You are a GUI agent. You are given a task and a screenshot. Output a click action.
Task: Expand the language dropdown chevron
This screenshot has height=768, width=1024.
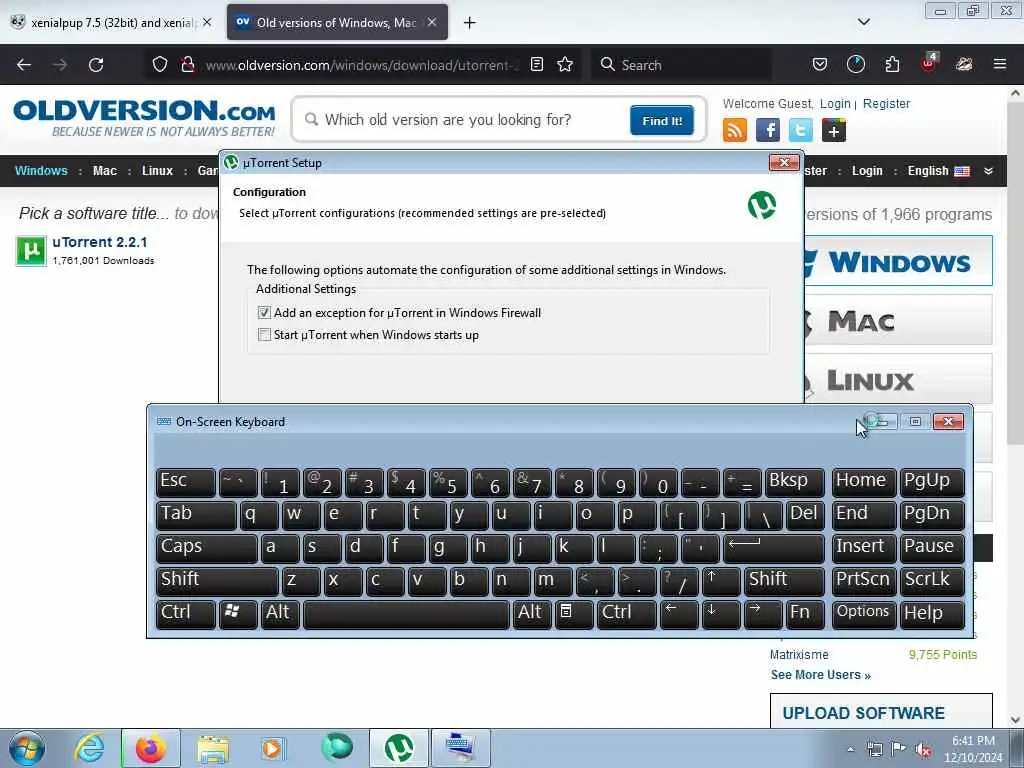[988, 171]
